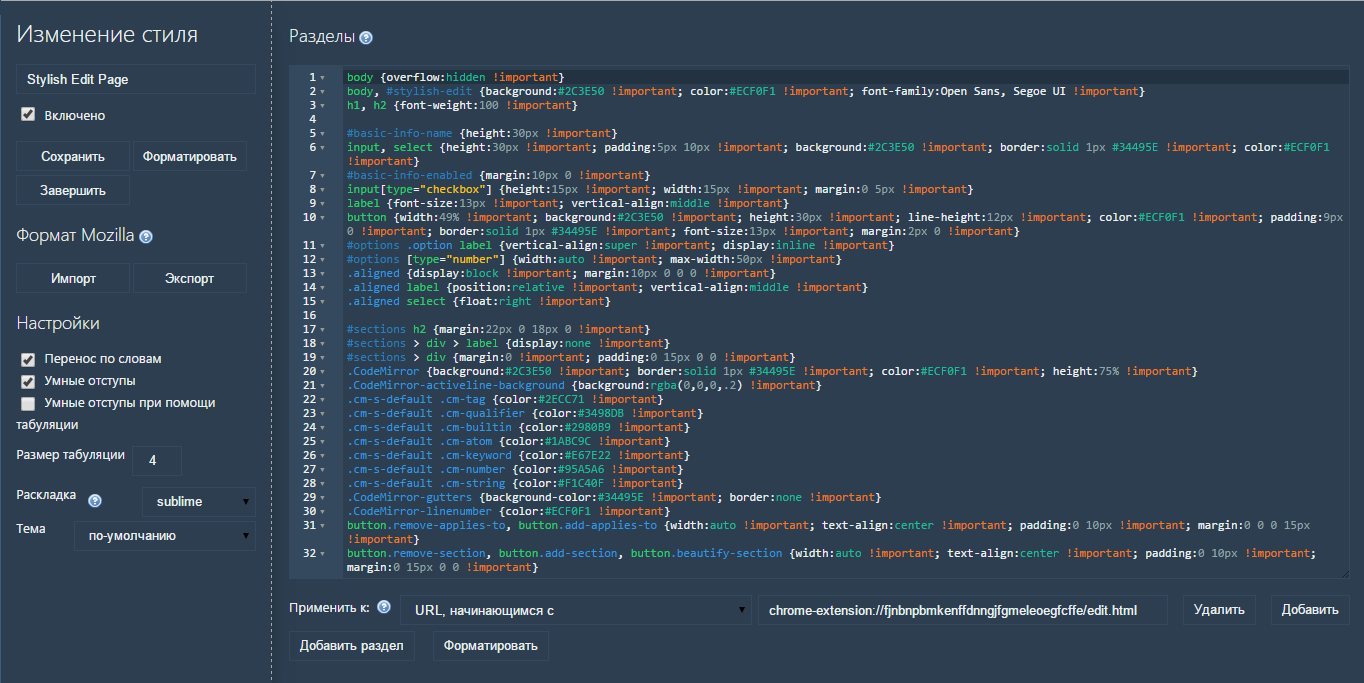Disable Перенос по словам option
This screenshot has height=683, width=1364.
click(x=27, y=358)
